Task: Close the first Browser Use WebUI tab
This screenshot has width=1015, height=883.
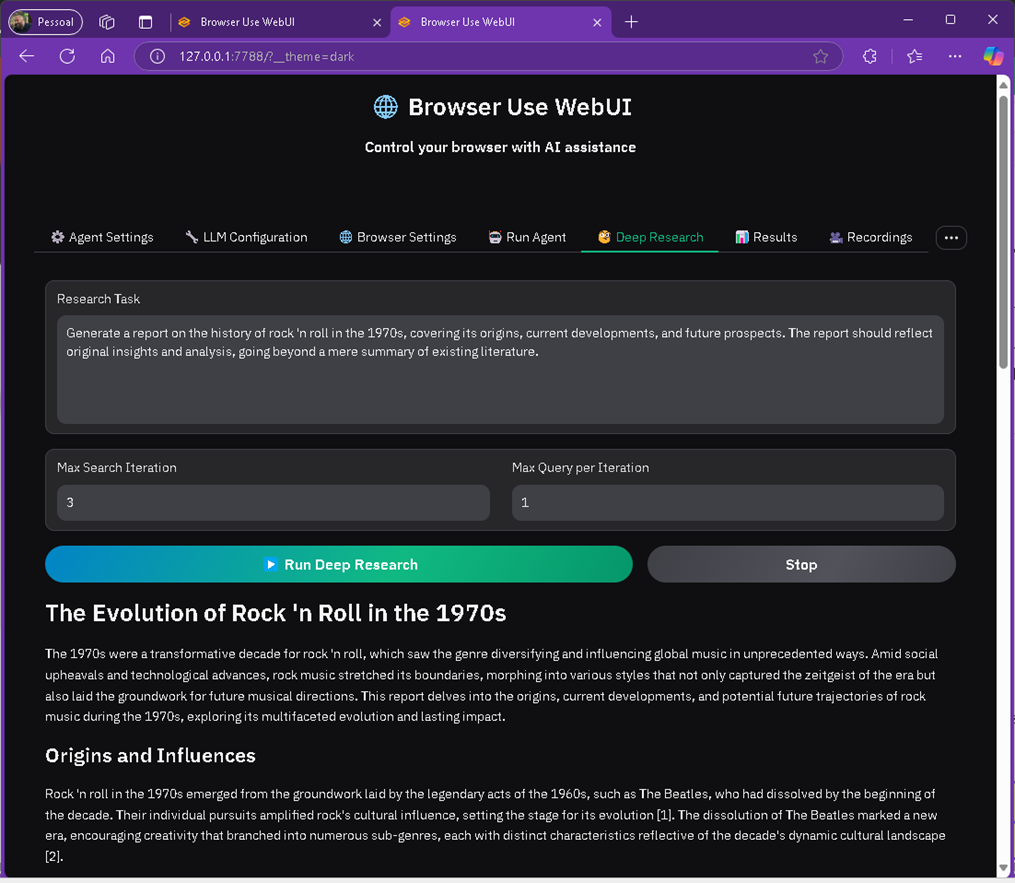Action: [377, 22]
